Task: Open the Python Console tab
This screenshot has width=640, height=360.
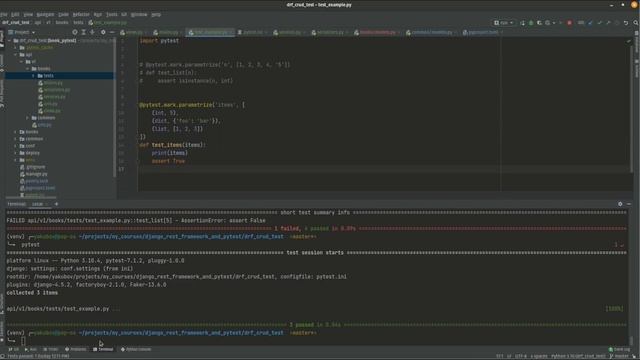Action: 136,349
